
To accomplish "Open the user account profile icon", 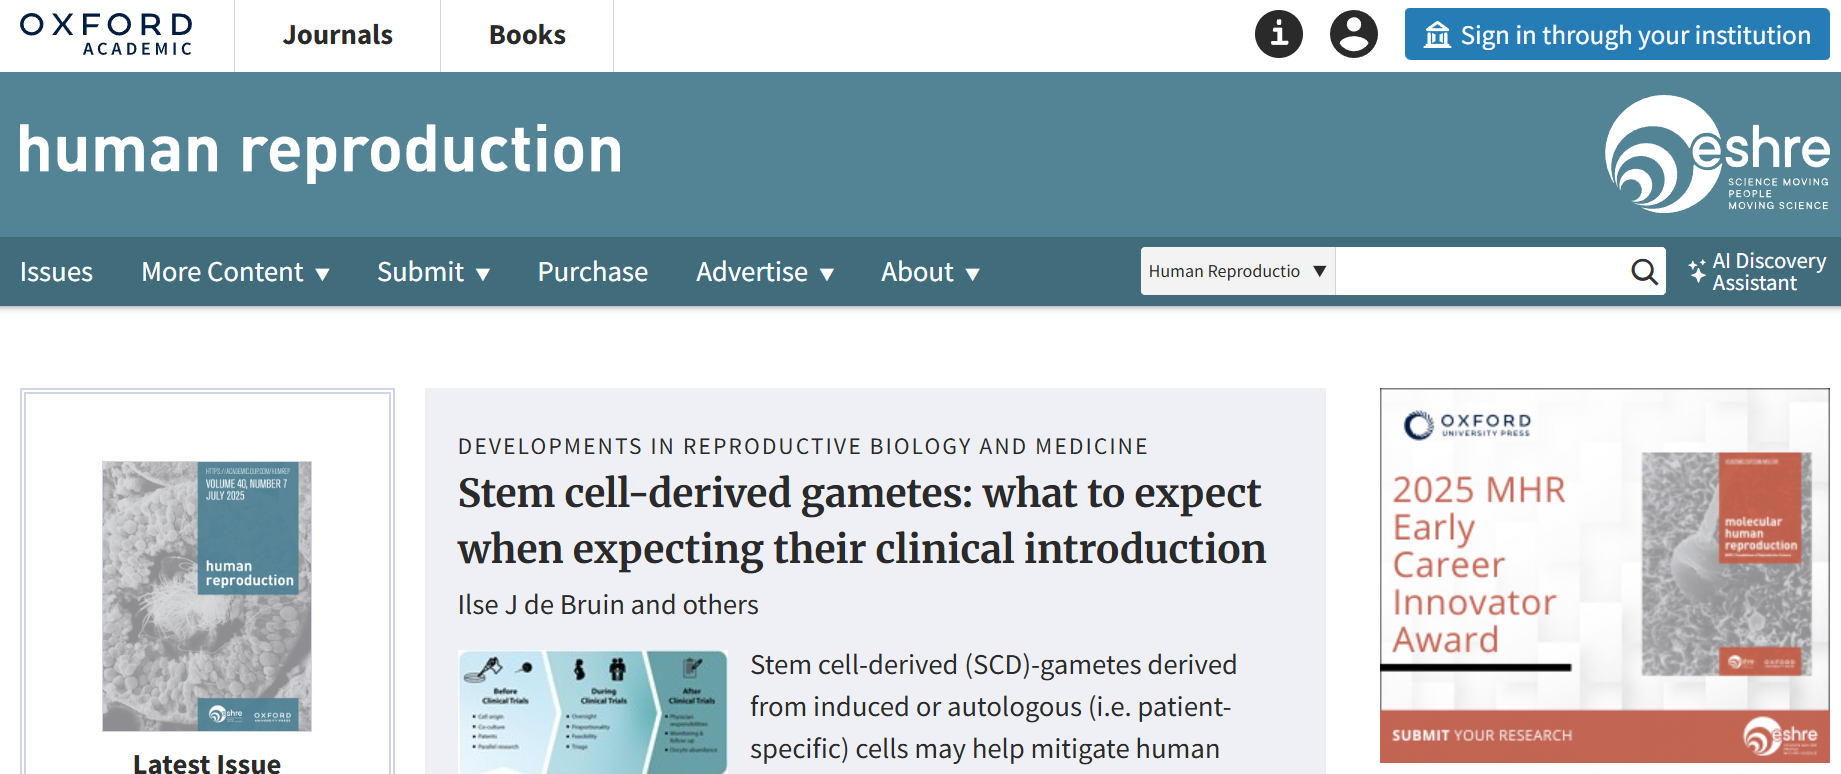I will coord(1354,34).
